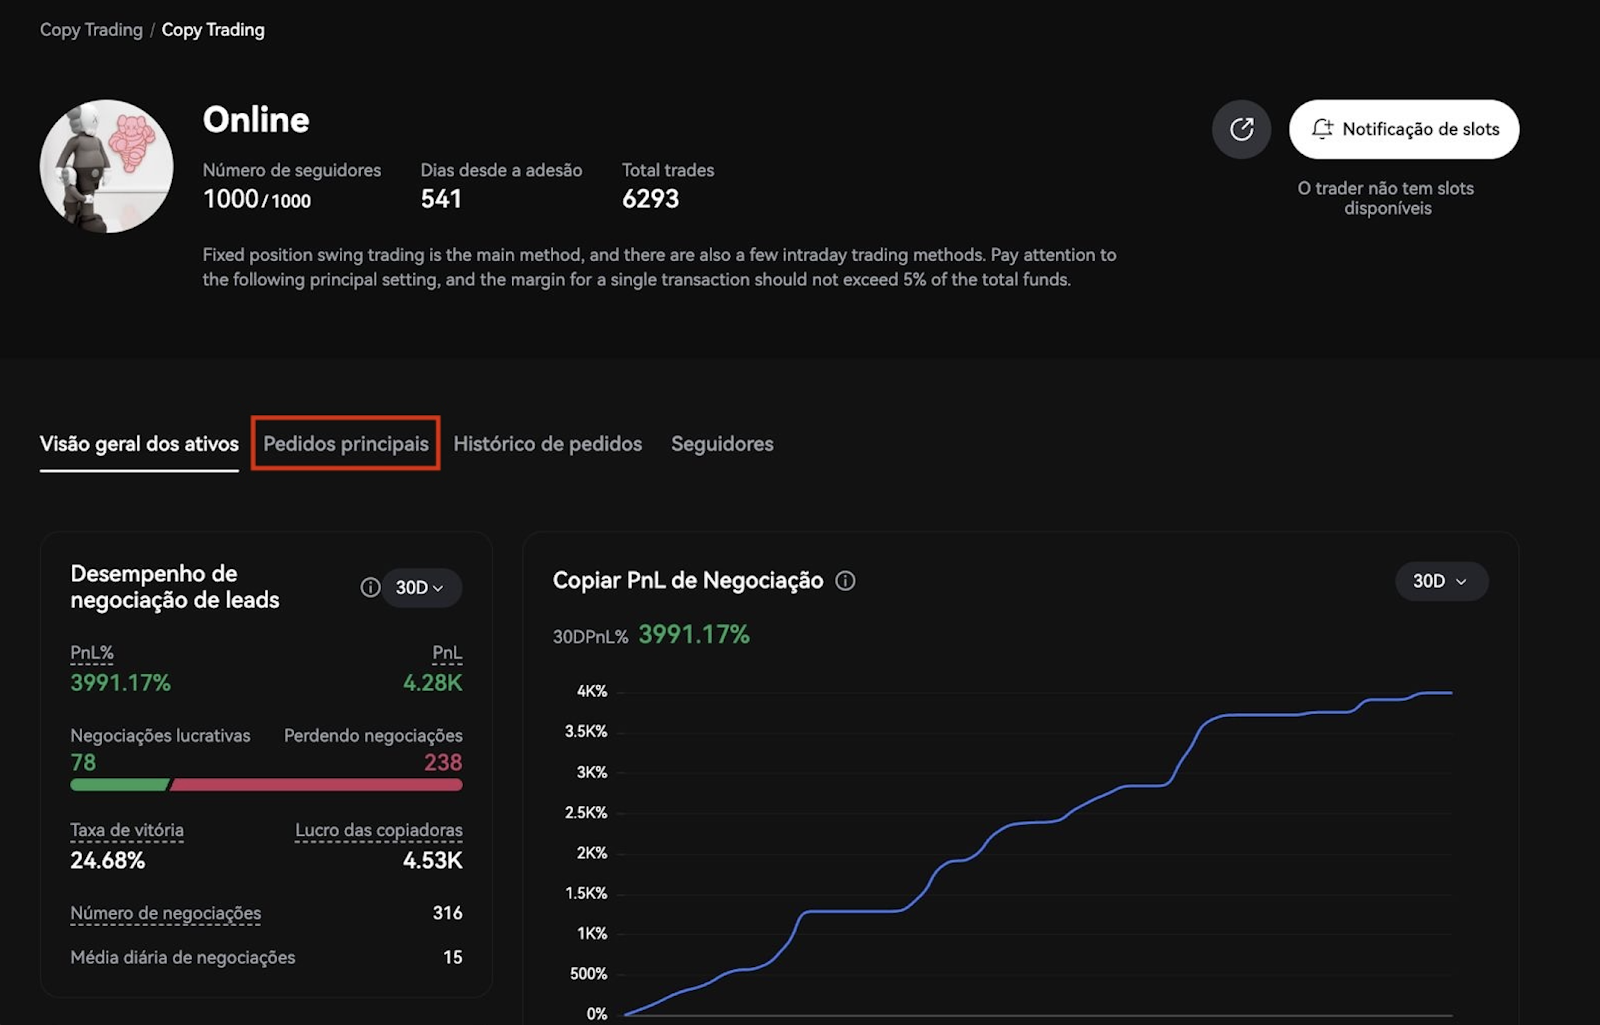Open the Histórico de pedidos tab
The height and width of the screenshot is (1025, 1600).
point(547,444)
